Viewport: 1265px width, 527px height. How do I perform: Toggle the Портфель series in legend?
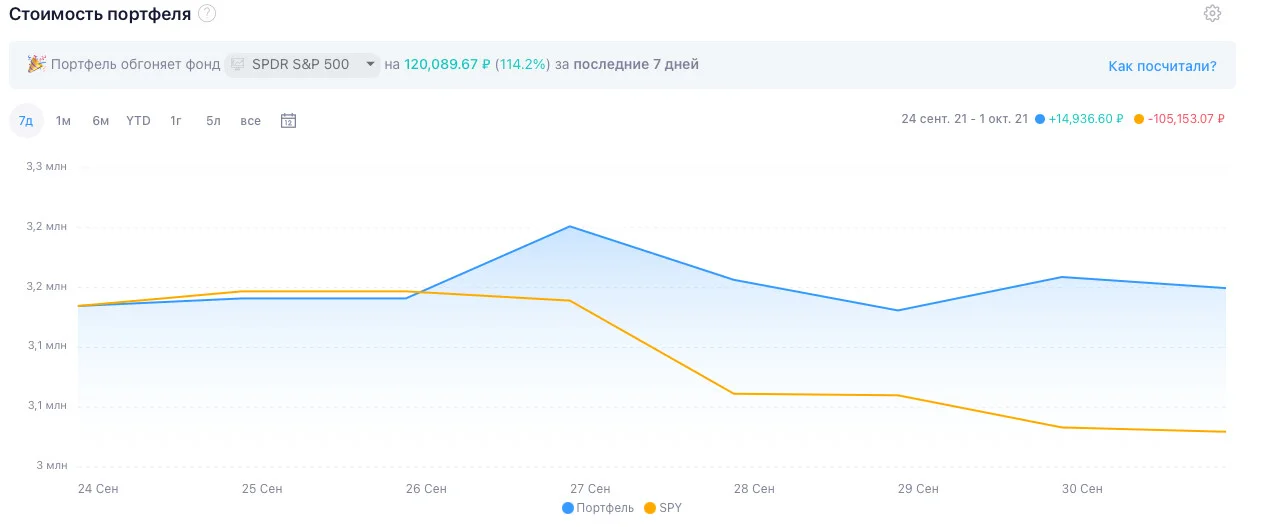pyautogui.click(x=598, y=508)
